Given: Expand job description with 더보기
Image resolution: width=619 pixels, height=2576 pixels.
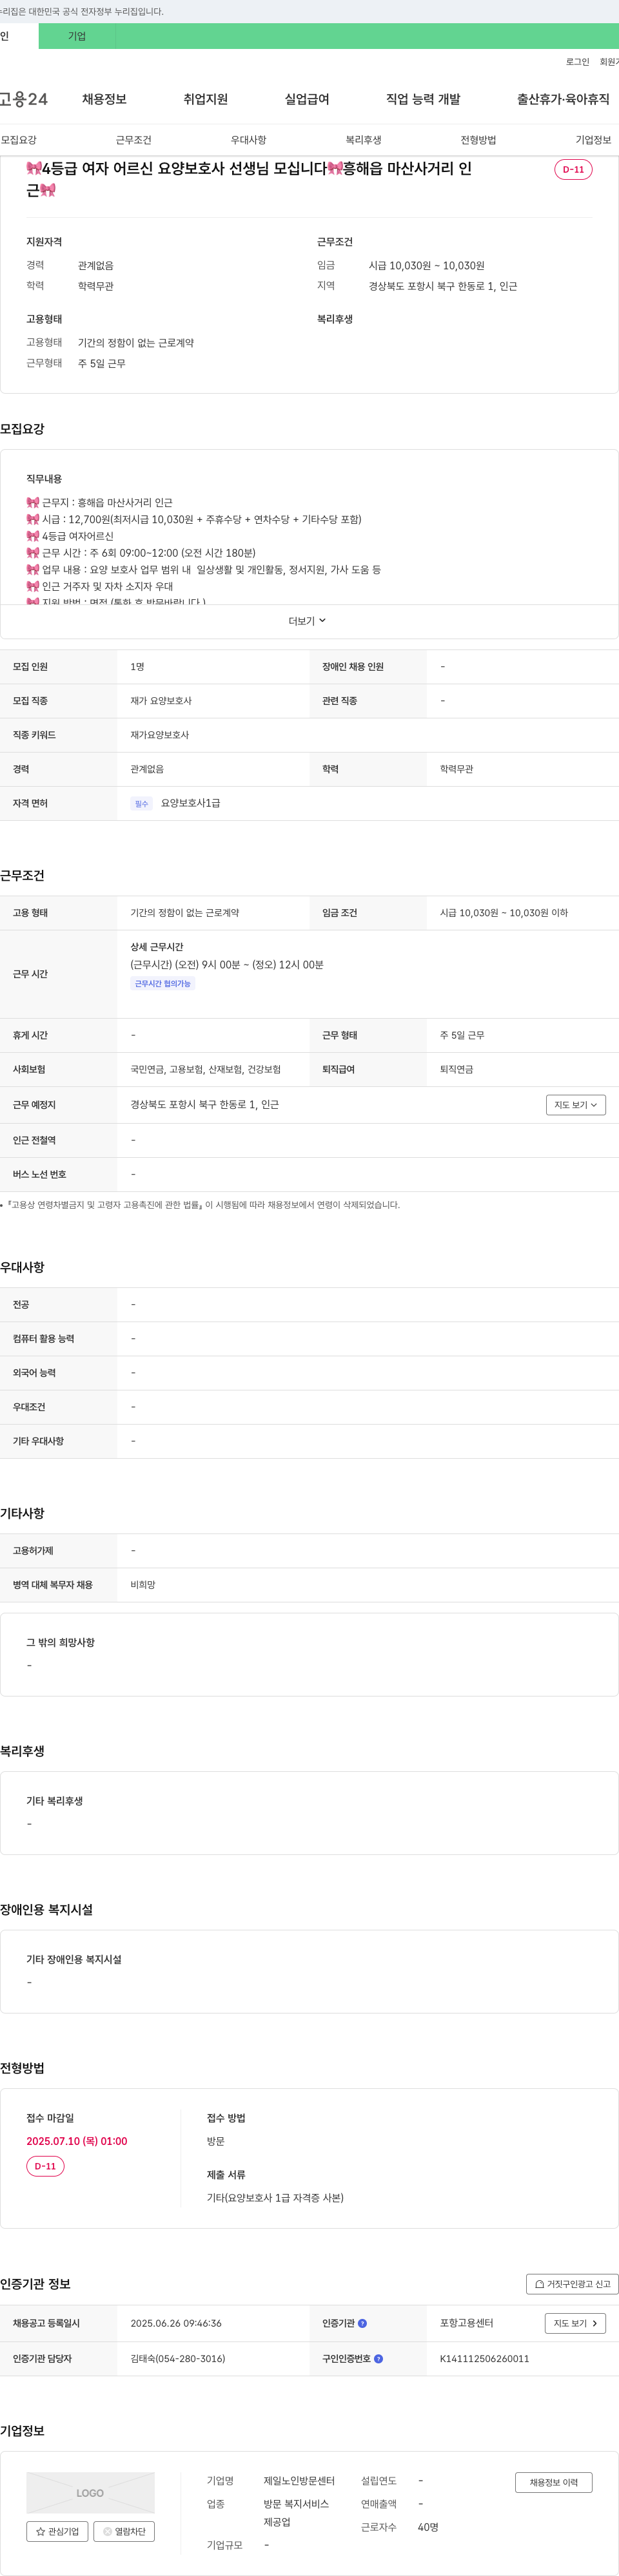Looking at the screenshot, I should (x=307, y=621).
